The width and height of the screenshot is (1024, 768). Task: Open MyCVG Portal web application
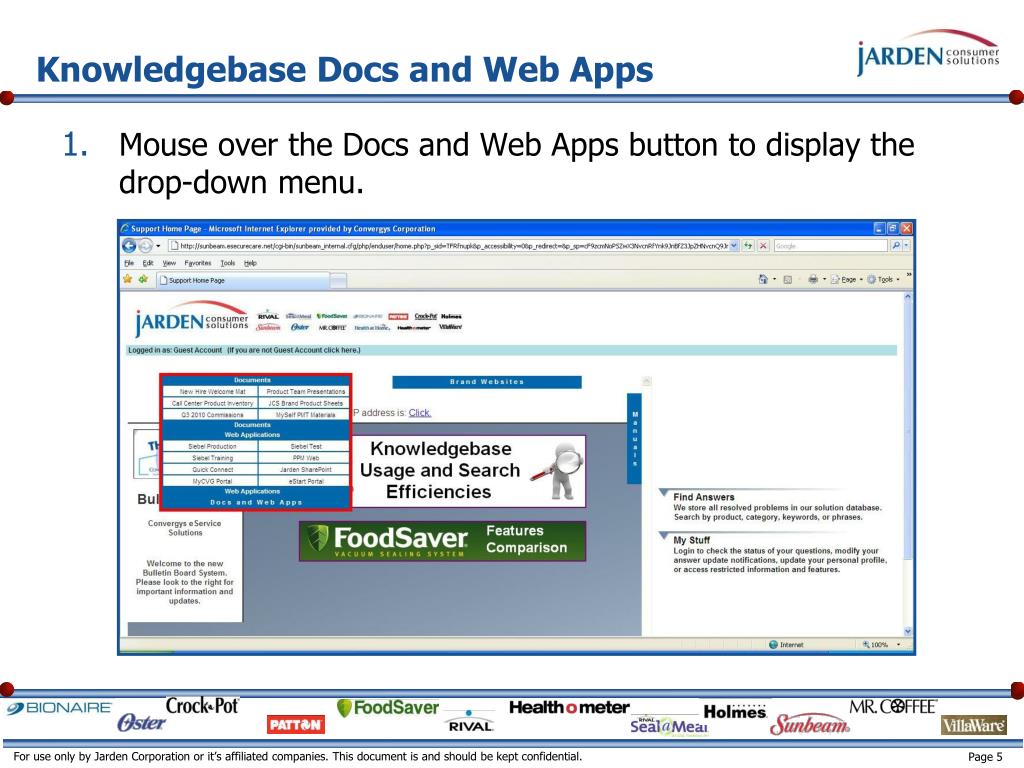[x=212, y=481]
